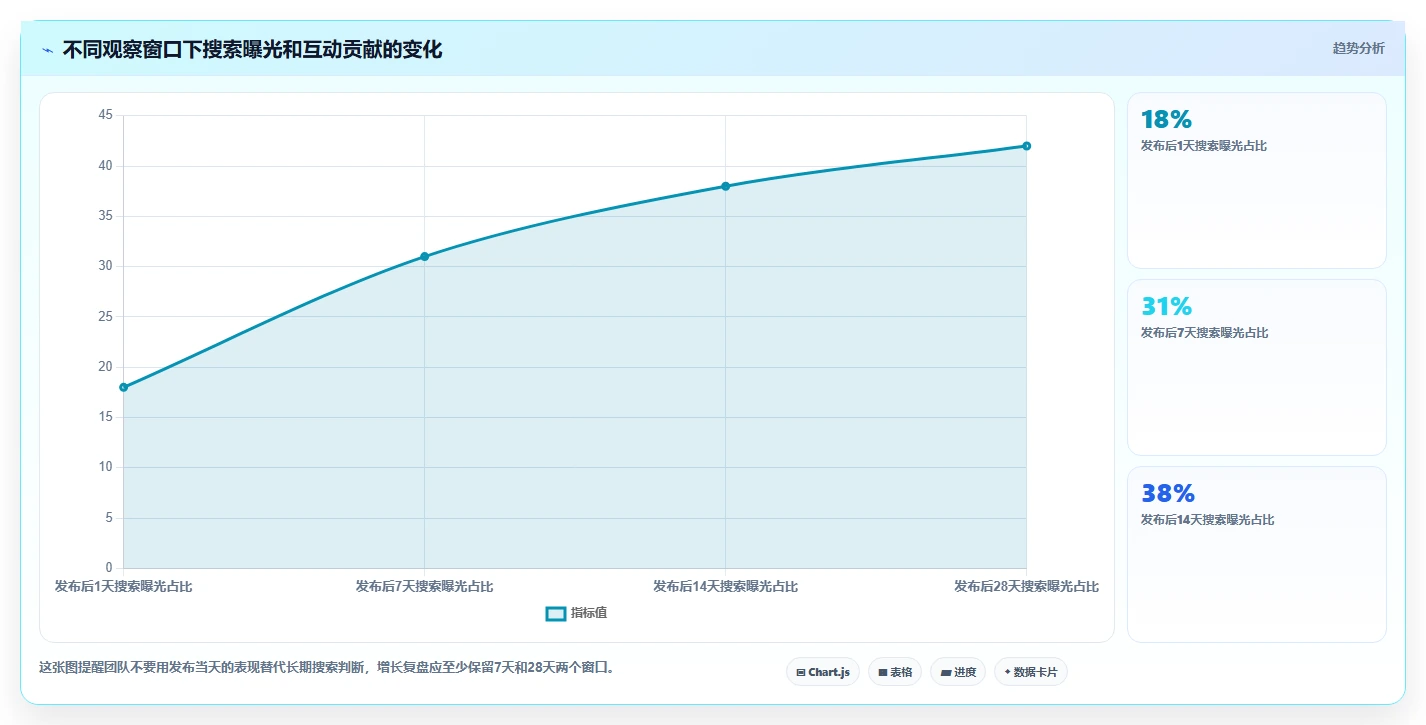Click x-axis label 发布后14天搜索曝光占比
This screenshot has height=725, width=1426.
tap(725, 586)
